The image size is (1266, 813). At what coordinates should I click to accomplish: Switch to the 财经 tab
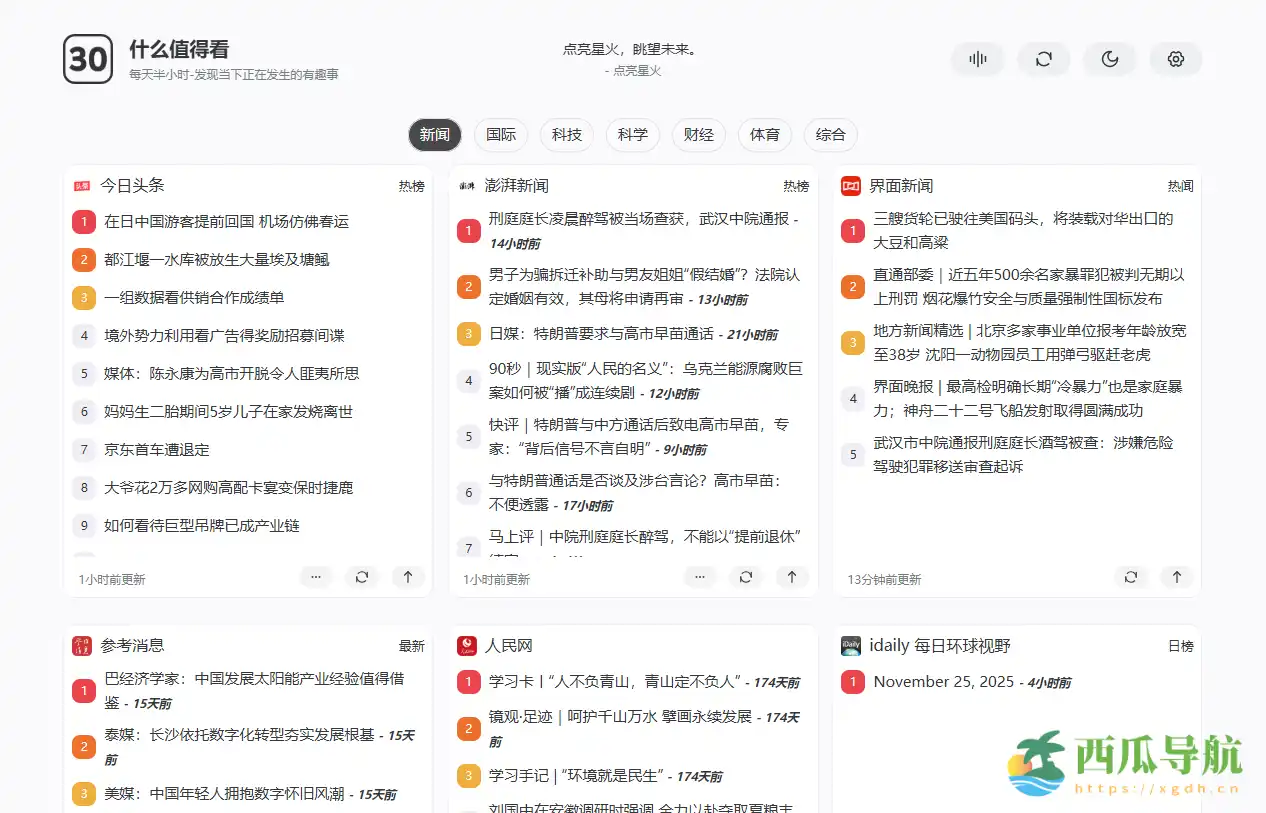698,135
